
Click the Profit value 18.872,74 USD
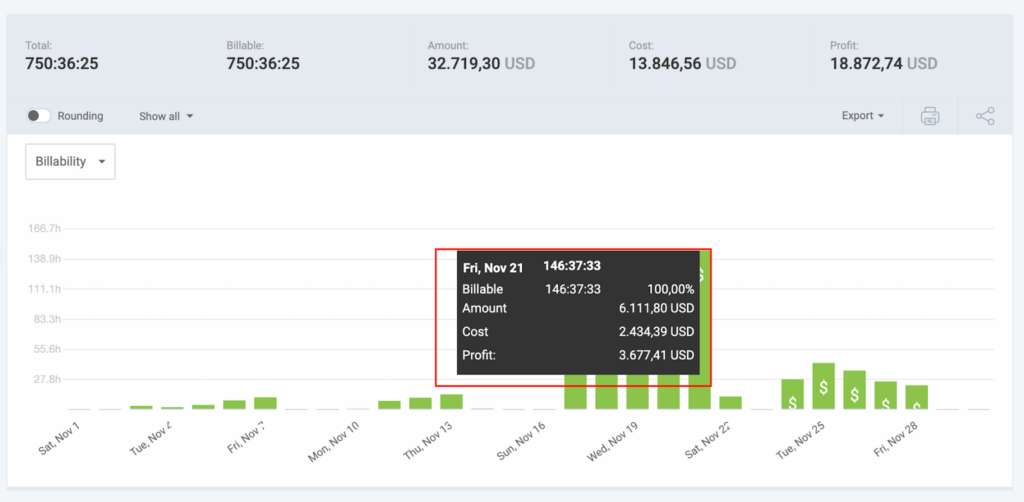(x=884, y=64)
